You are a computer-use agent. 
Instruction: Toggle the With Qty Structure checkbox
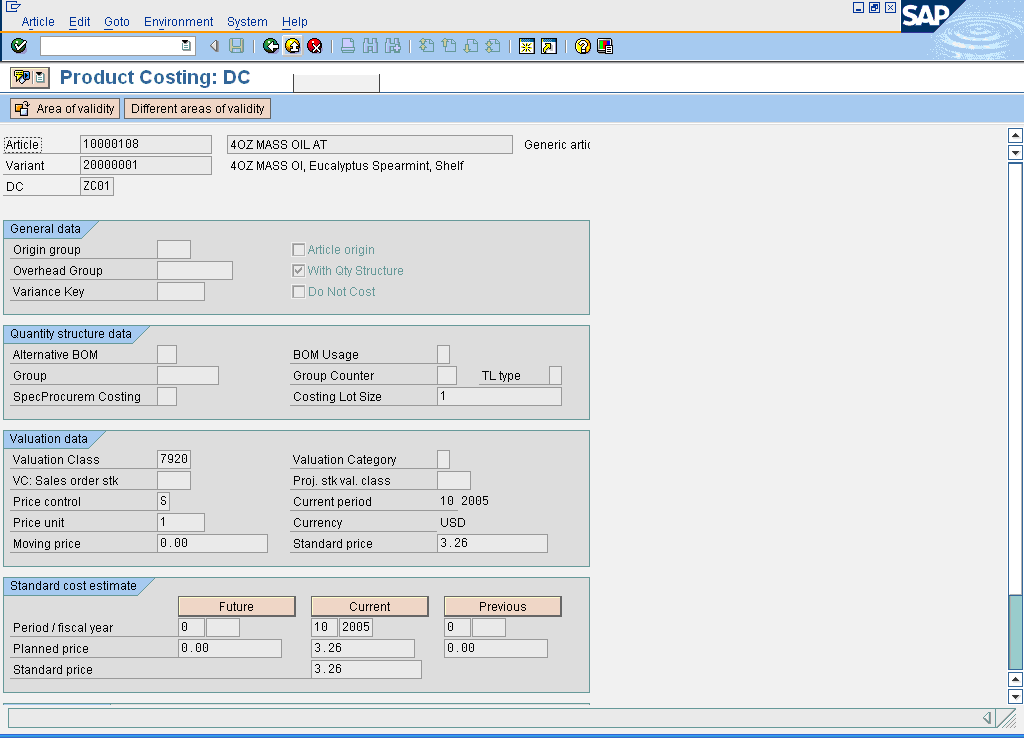tap(298, 270)
